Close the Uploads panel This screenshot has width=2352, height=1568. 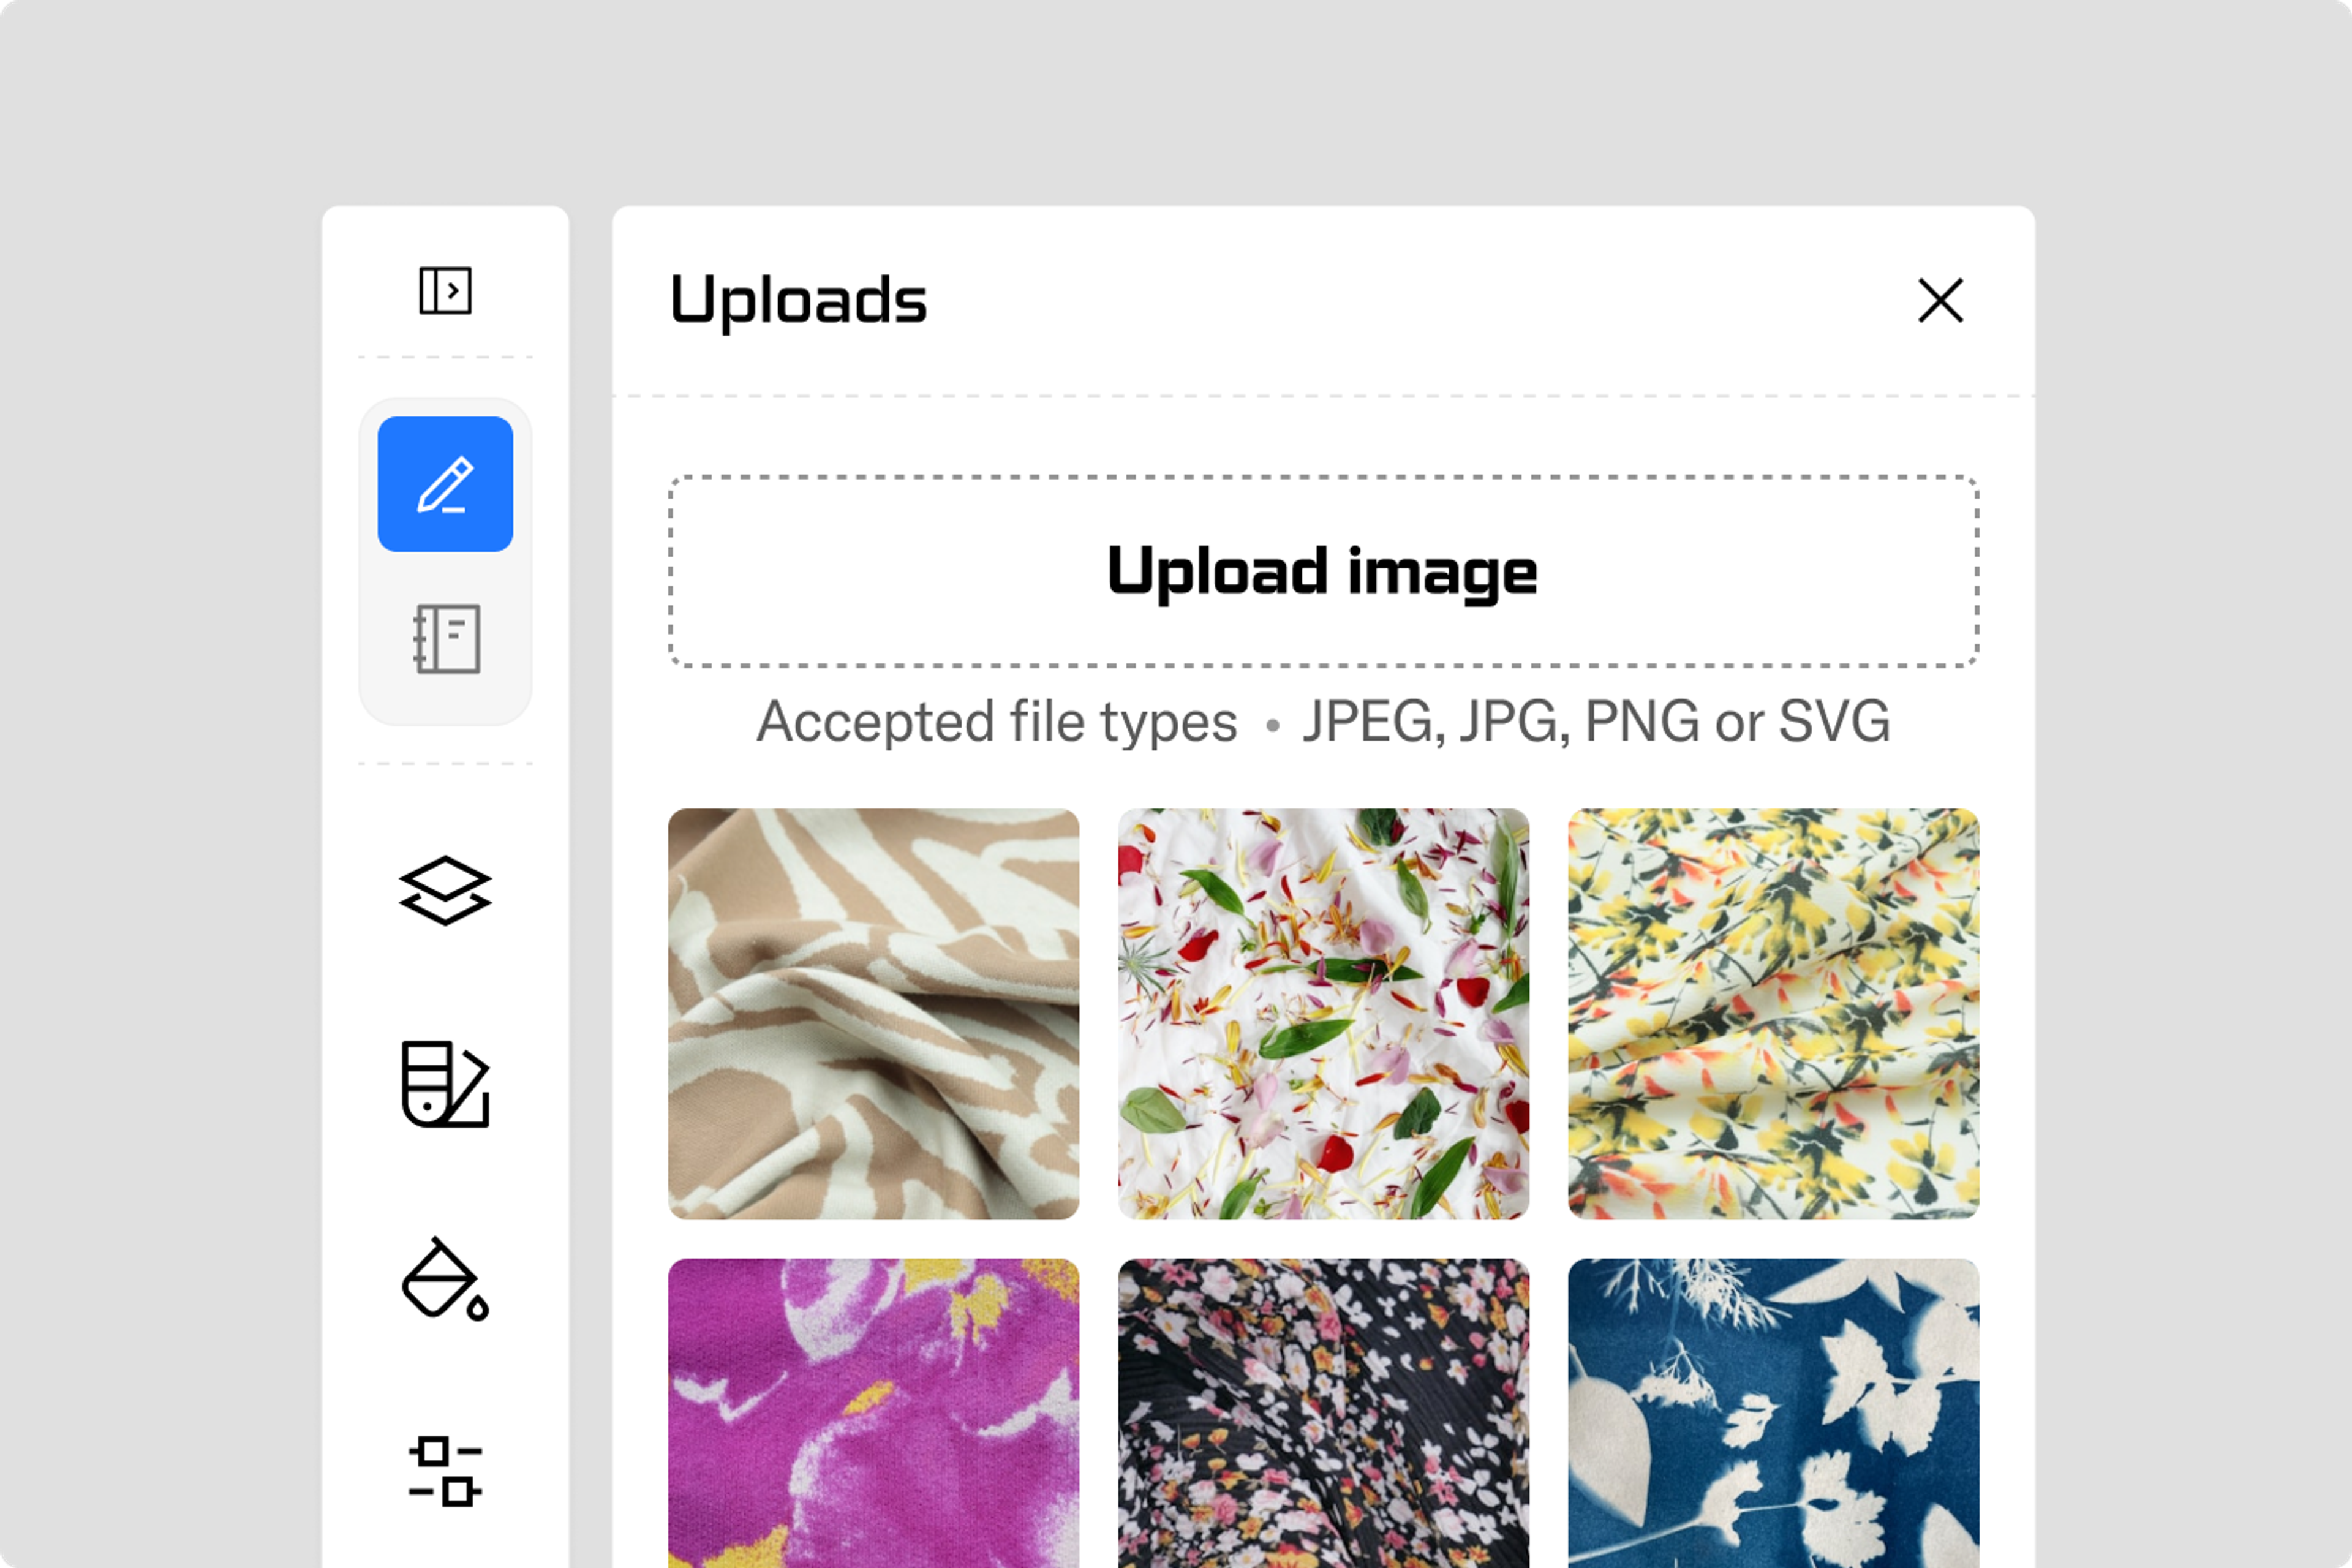click(1940, 300)
